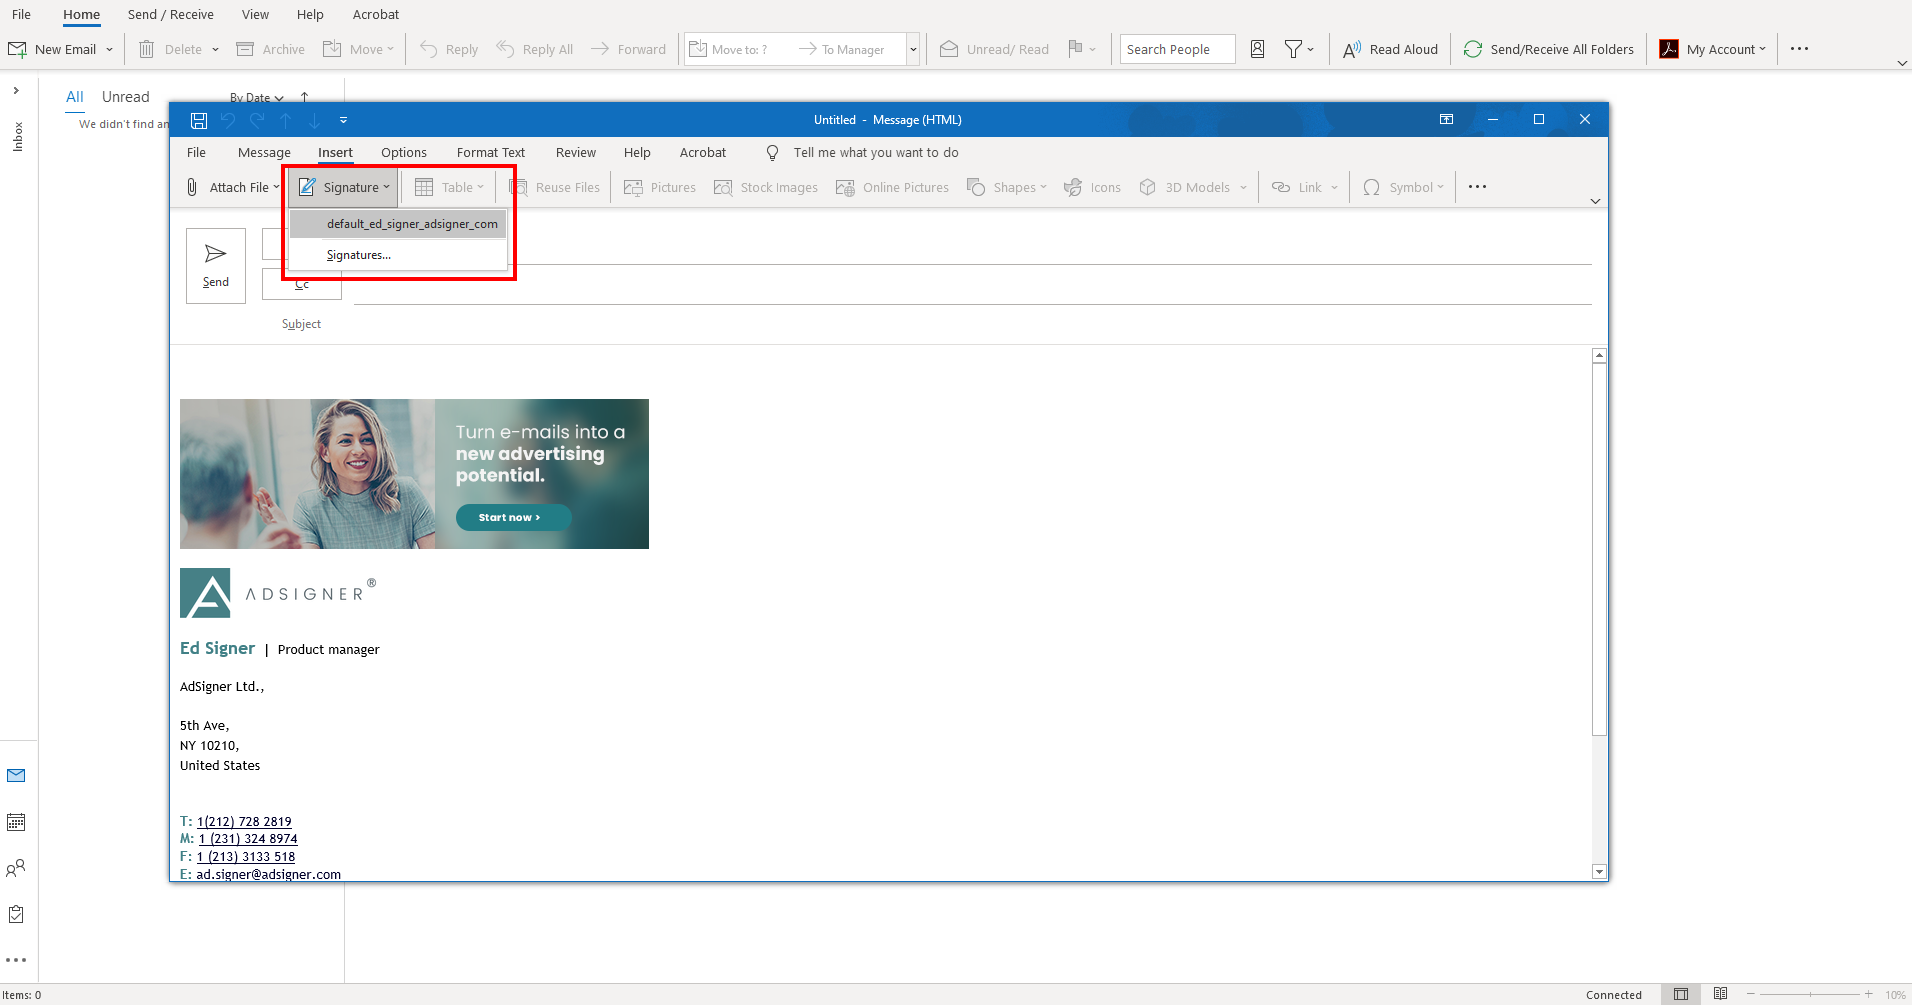
Task: Open the 3D Models button
Action: click(x=1193, y=187)
